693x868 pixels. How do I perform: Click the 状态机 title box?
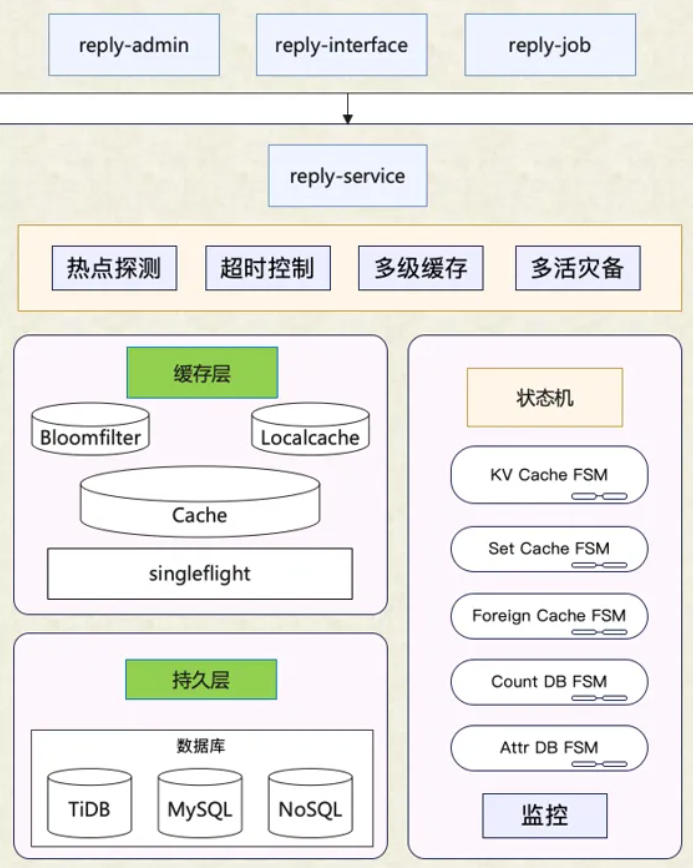click(x=545, y=398)
